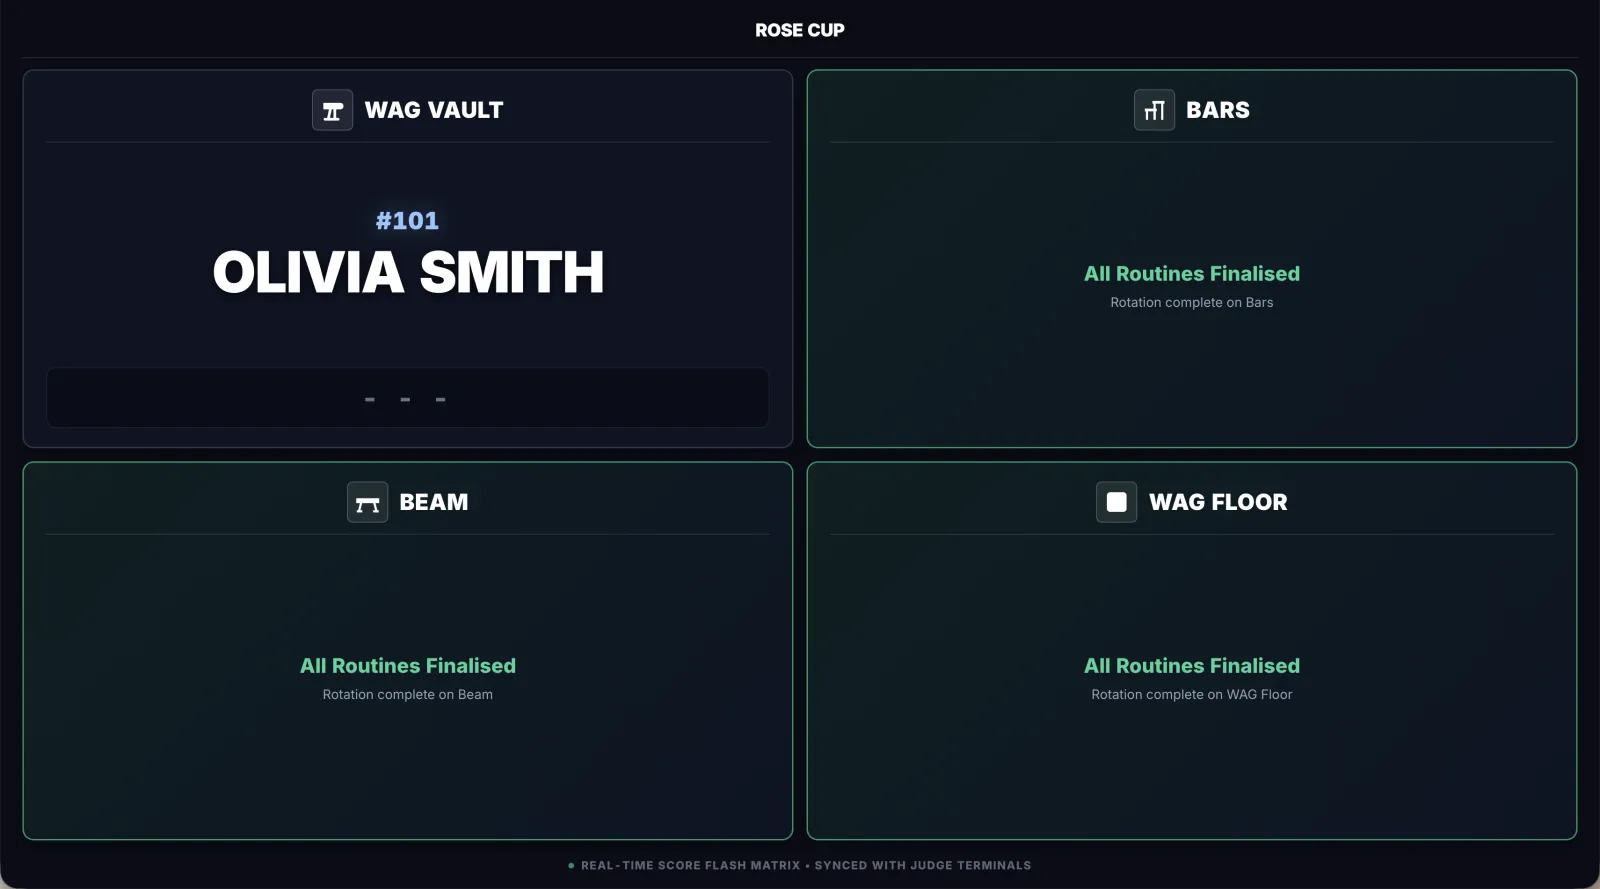
Task: Click the BEAM panel heading
Action: pos(434,502)
